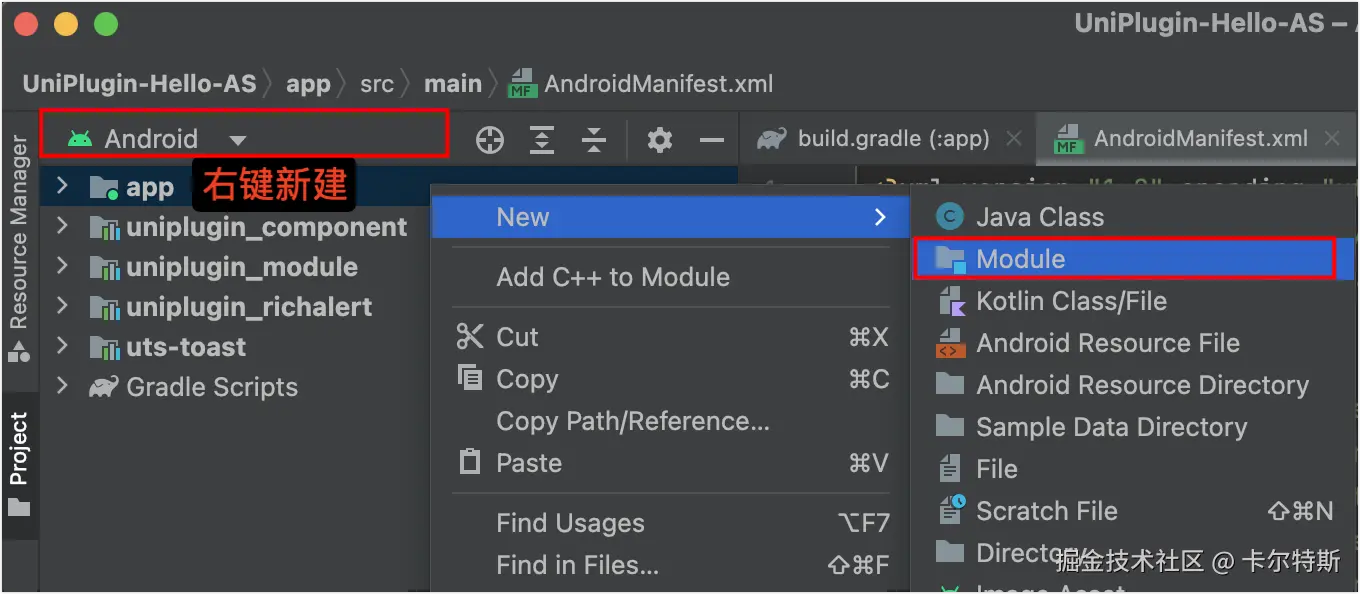Choose Cut from context menu
Screen dimensions: 1360x594
[671, 337]
